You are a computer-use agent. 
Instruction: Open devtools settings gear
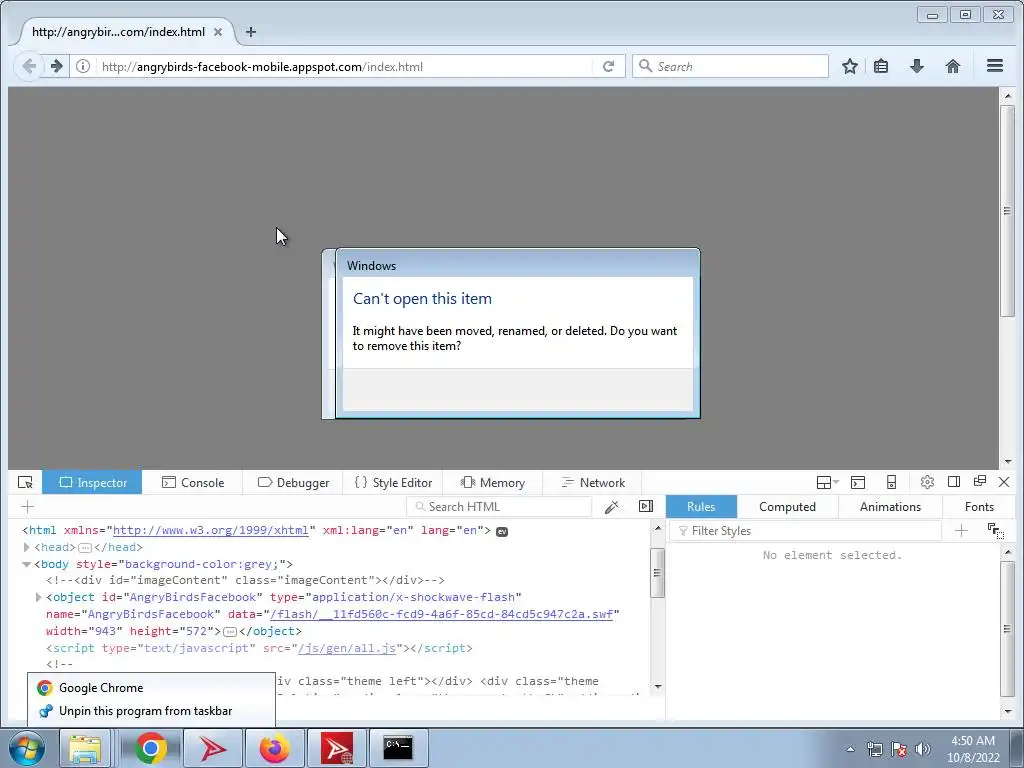point(927,483)
